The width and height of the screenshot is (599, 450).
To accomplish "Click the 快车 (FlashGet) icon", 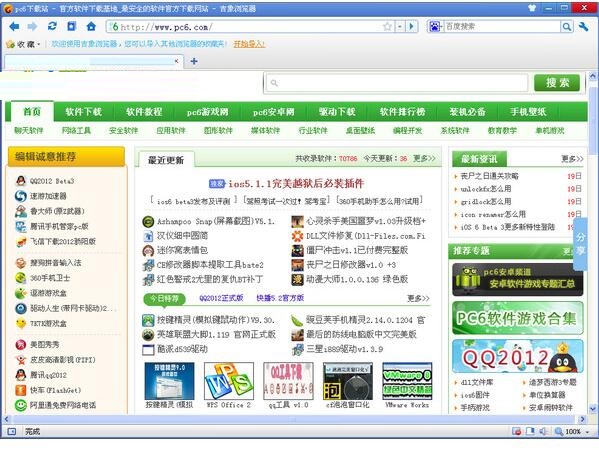I will (21, 390).
